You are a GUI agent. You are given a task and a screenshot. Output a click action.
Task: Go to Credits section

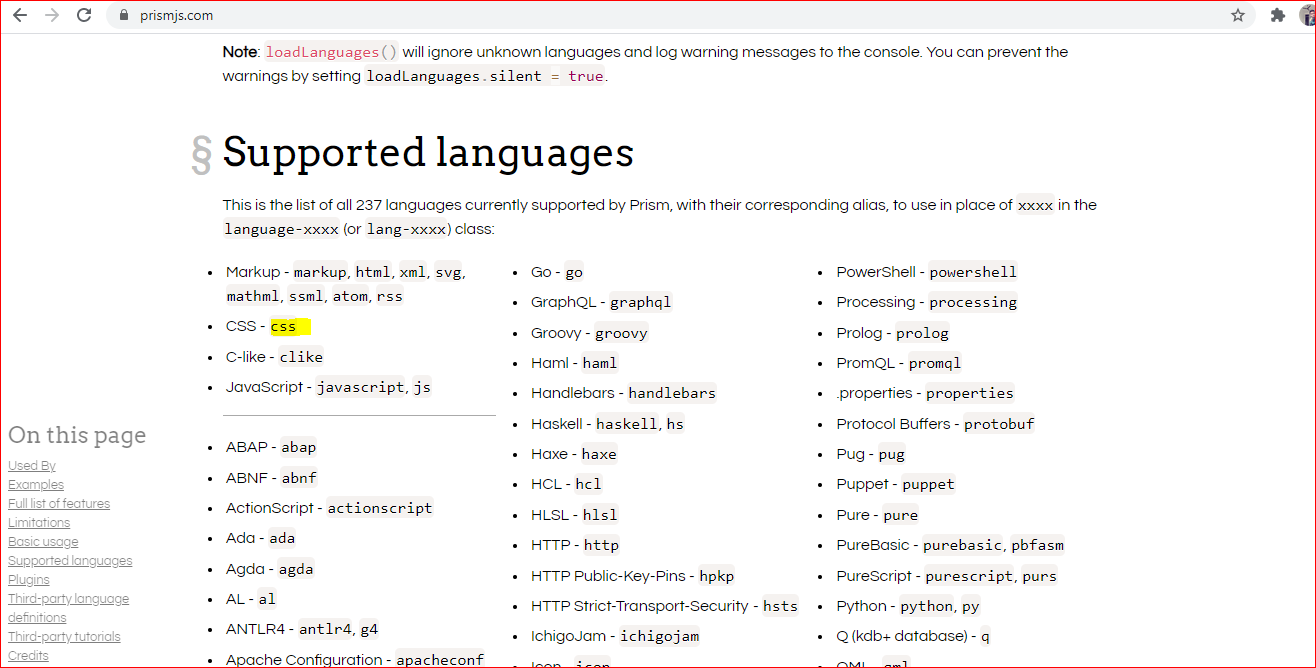tap(28, 656)
